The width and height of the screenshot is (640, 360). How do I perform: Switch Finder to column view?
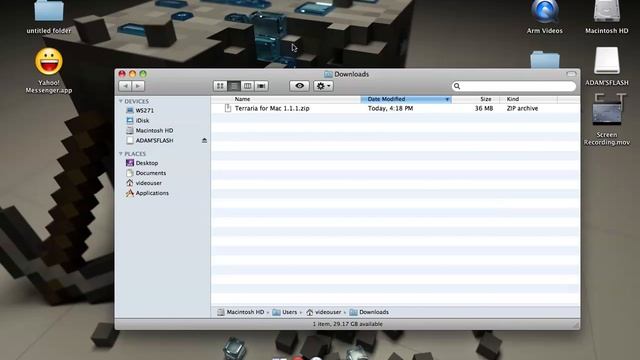247,86
